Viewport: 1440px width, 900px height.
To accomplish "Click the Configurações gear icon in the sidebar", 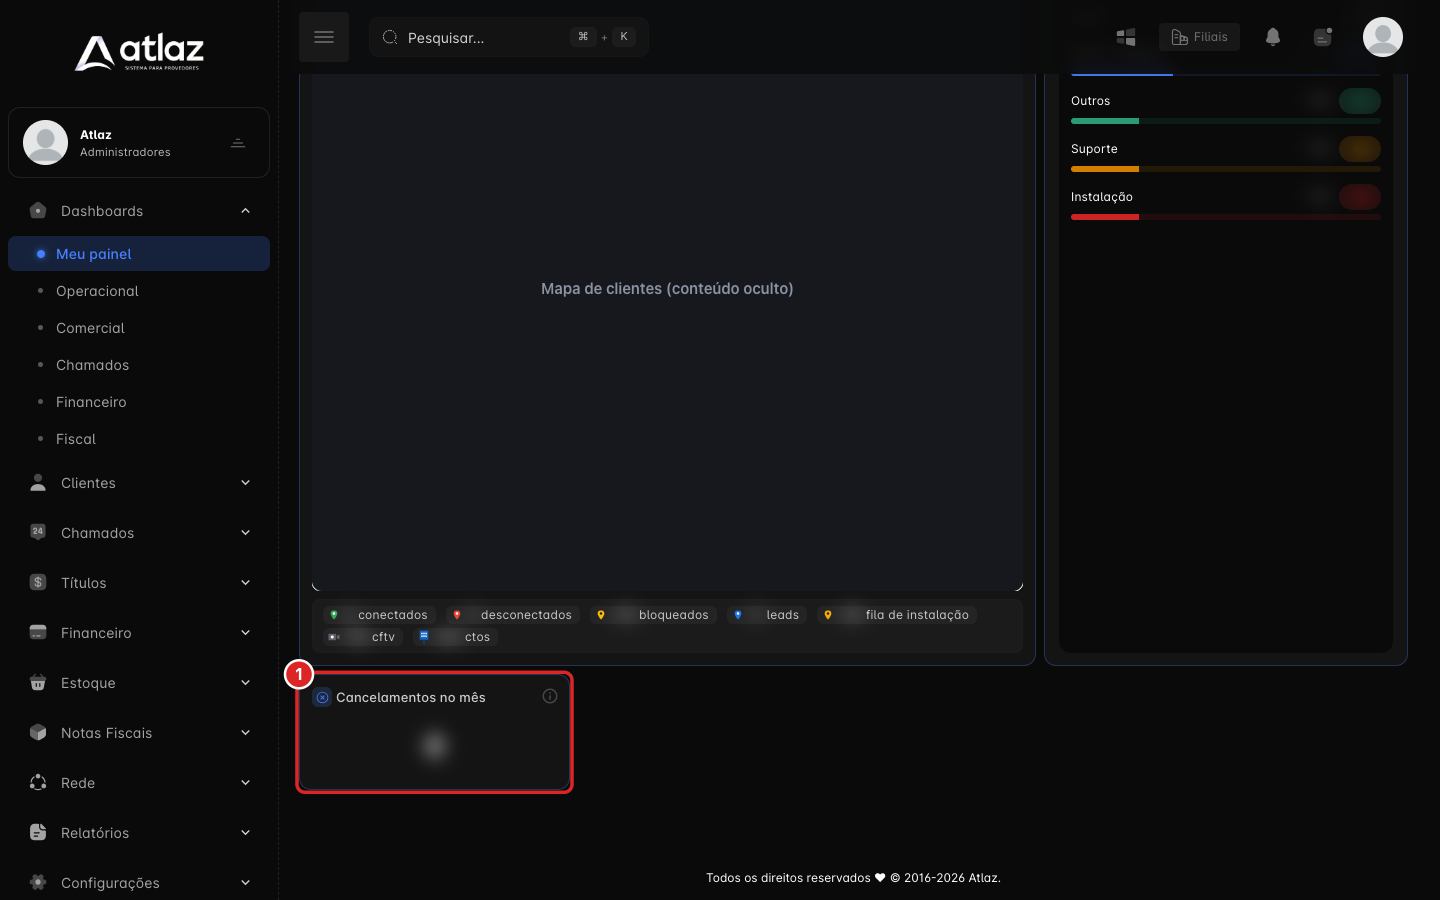I will [x=38, y=882].
